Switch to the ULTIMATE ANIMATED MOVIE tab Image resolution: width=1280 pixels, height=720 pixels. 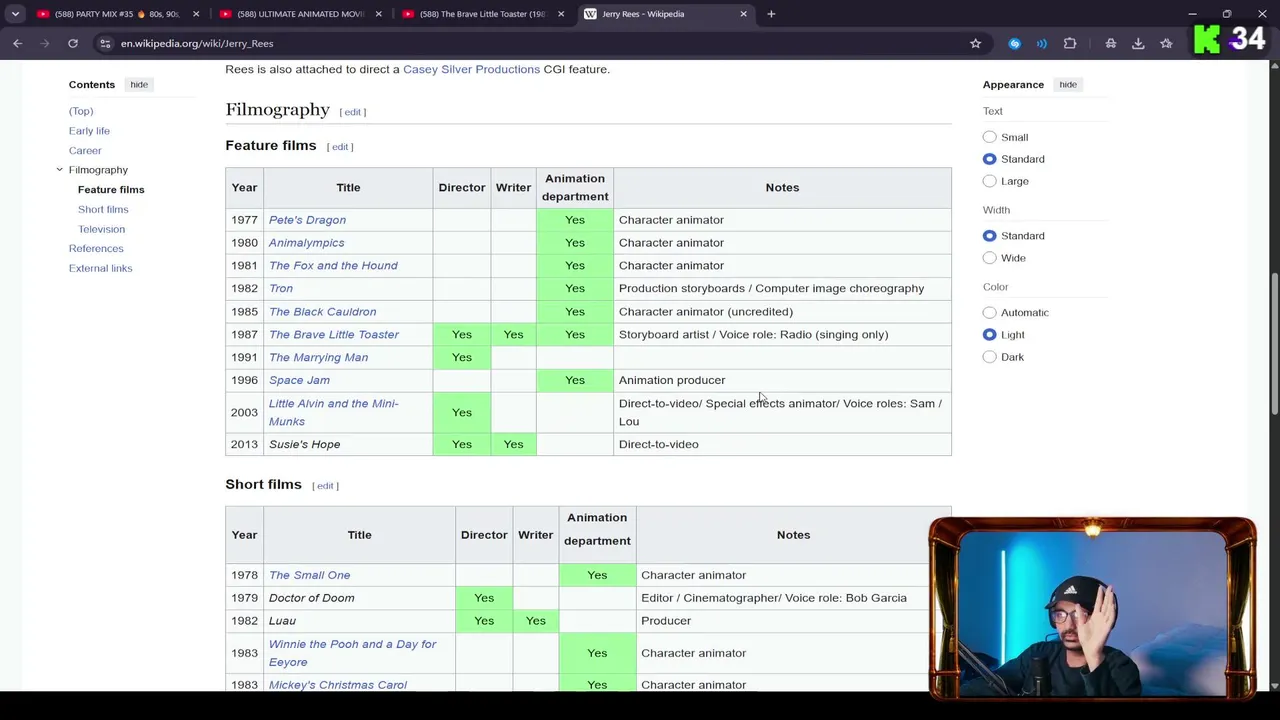coord(298,14)
